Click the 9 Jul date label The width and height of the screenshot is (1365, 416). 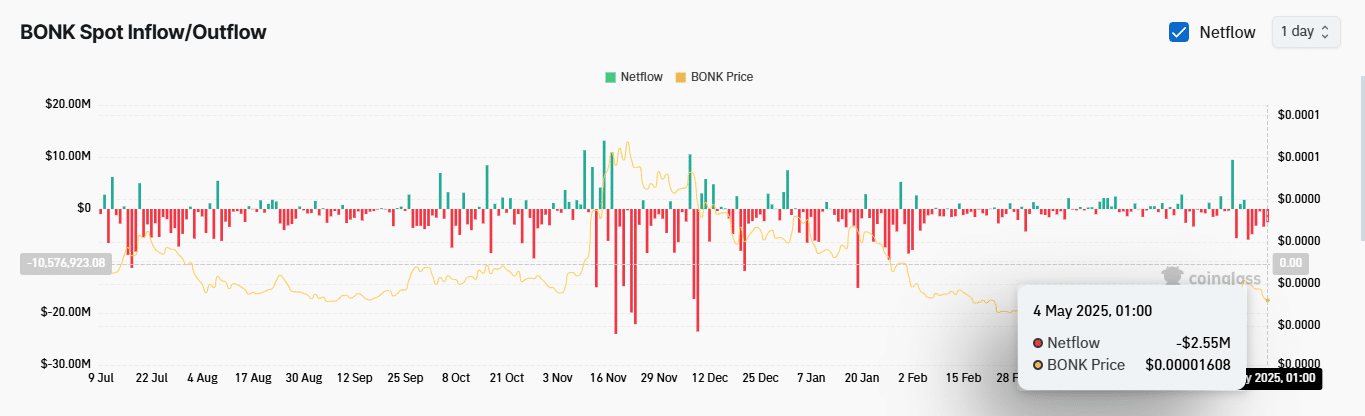(102, 379)
